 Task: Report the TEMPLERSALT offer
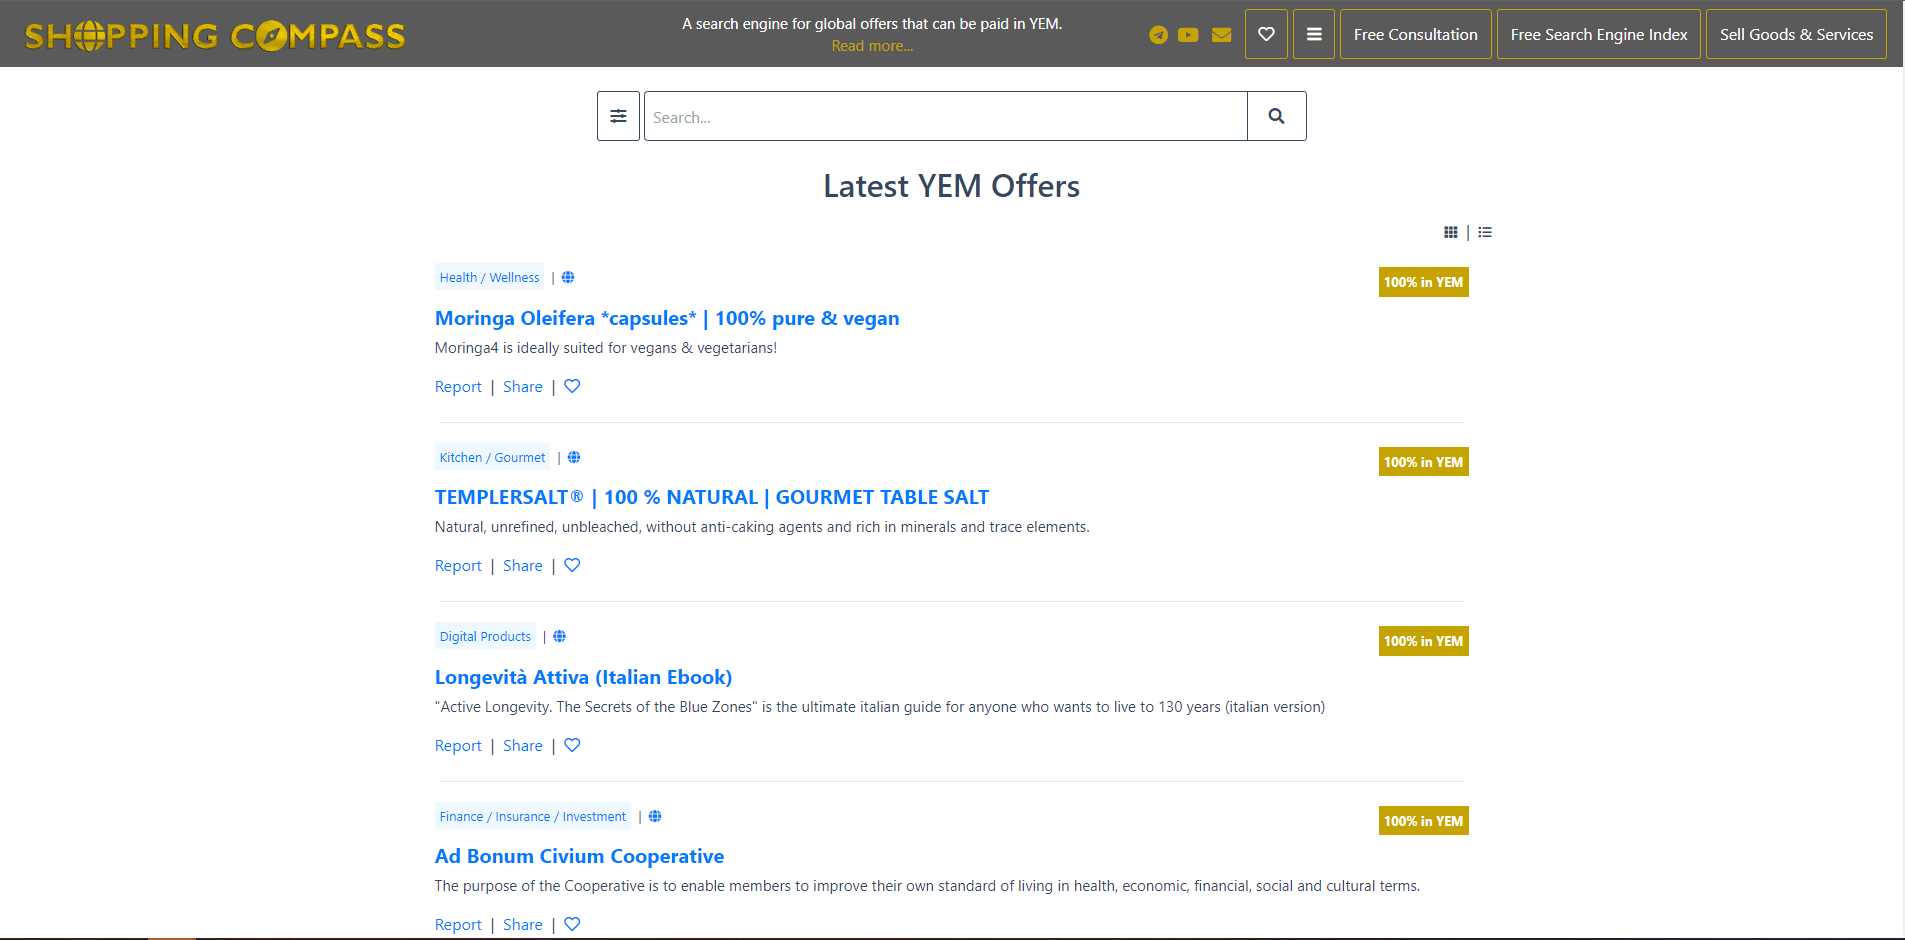pos(458,566)
